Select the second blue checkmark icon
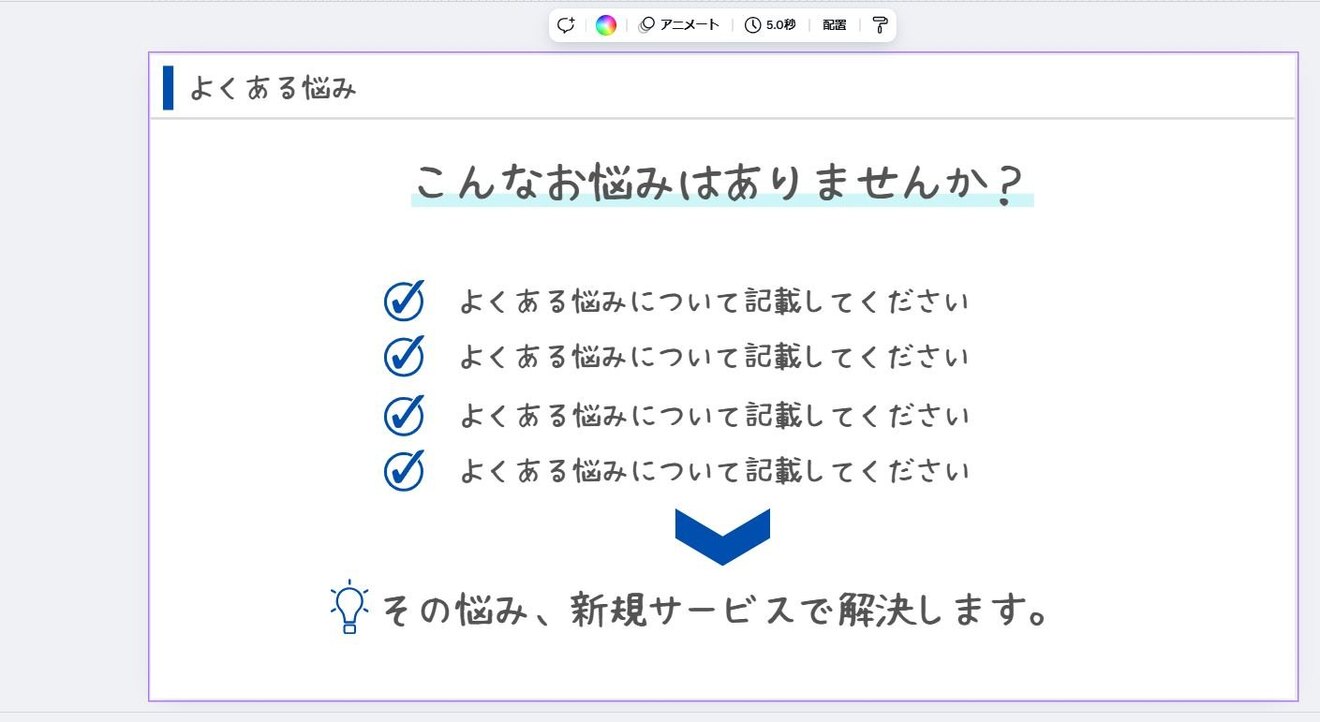1320x722 pixels. point(404,355)
